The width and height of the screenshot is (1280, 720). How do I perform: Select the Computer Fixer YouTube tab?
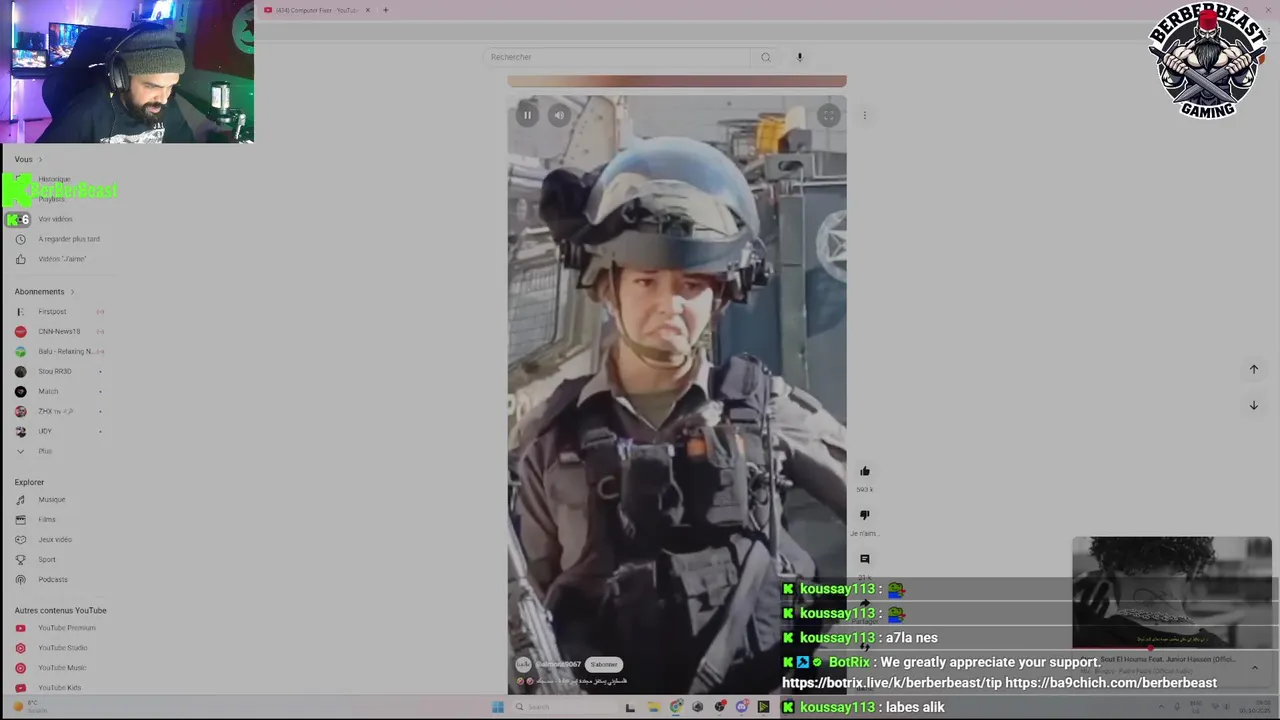317,10
